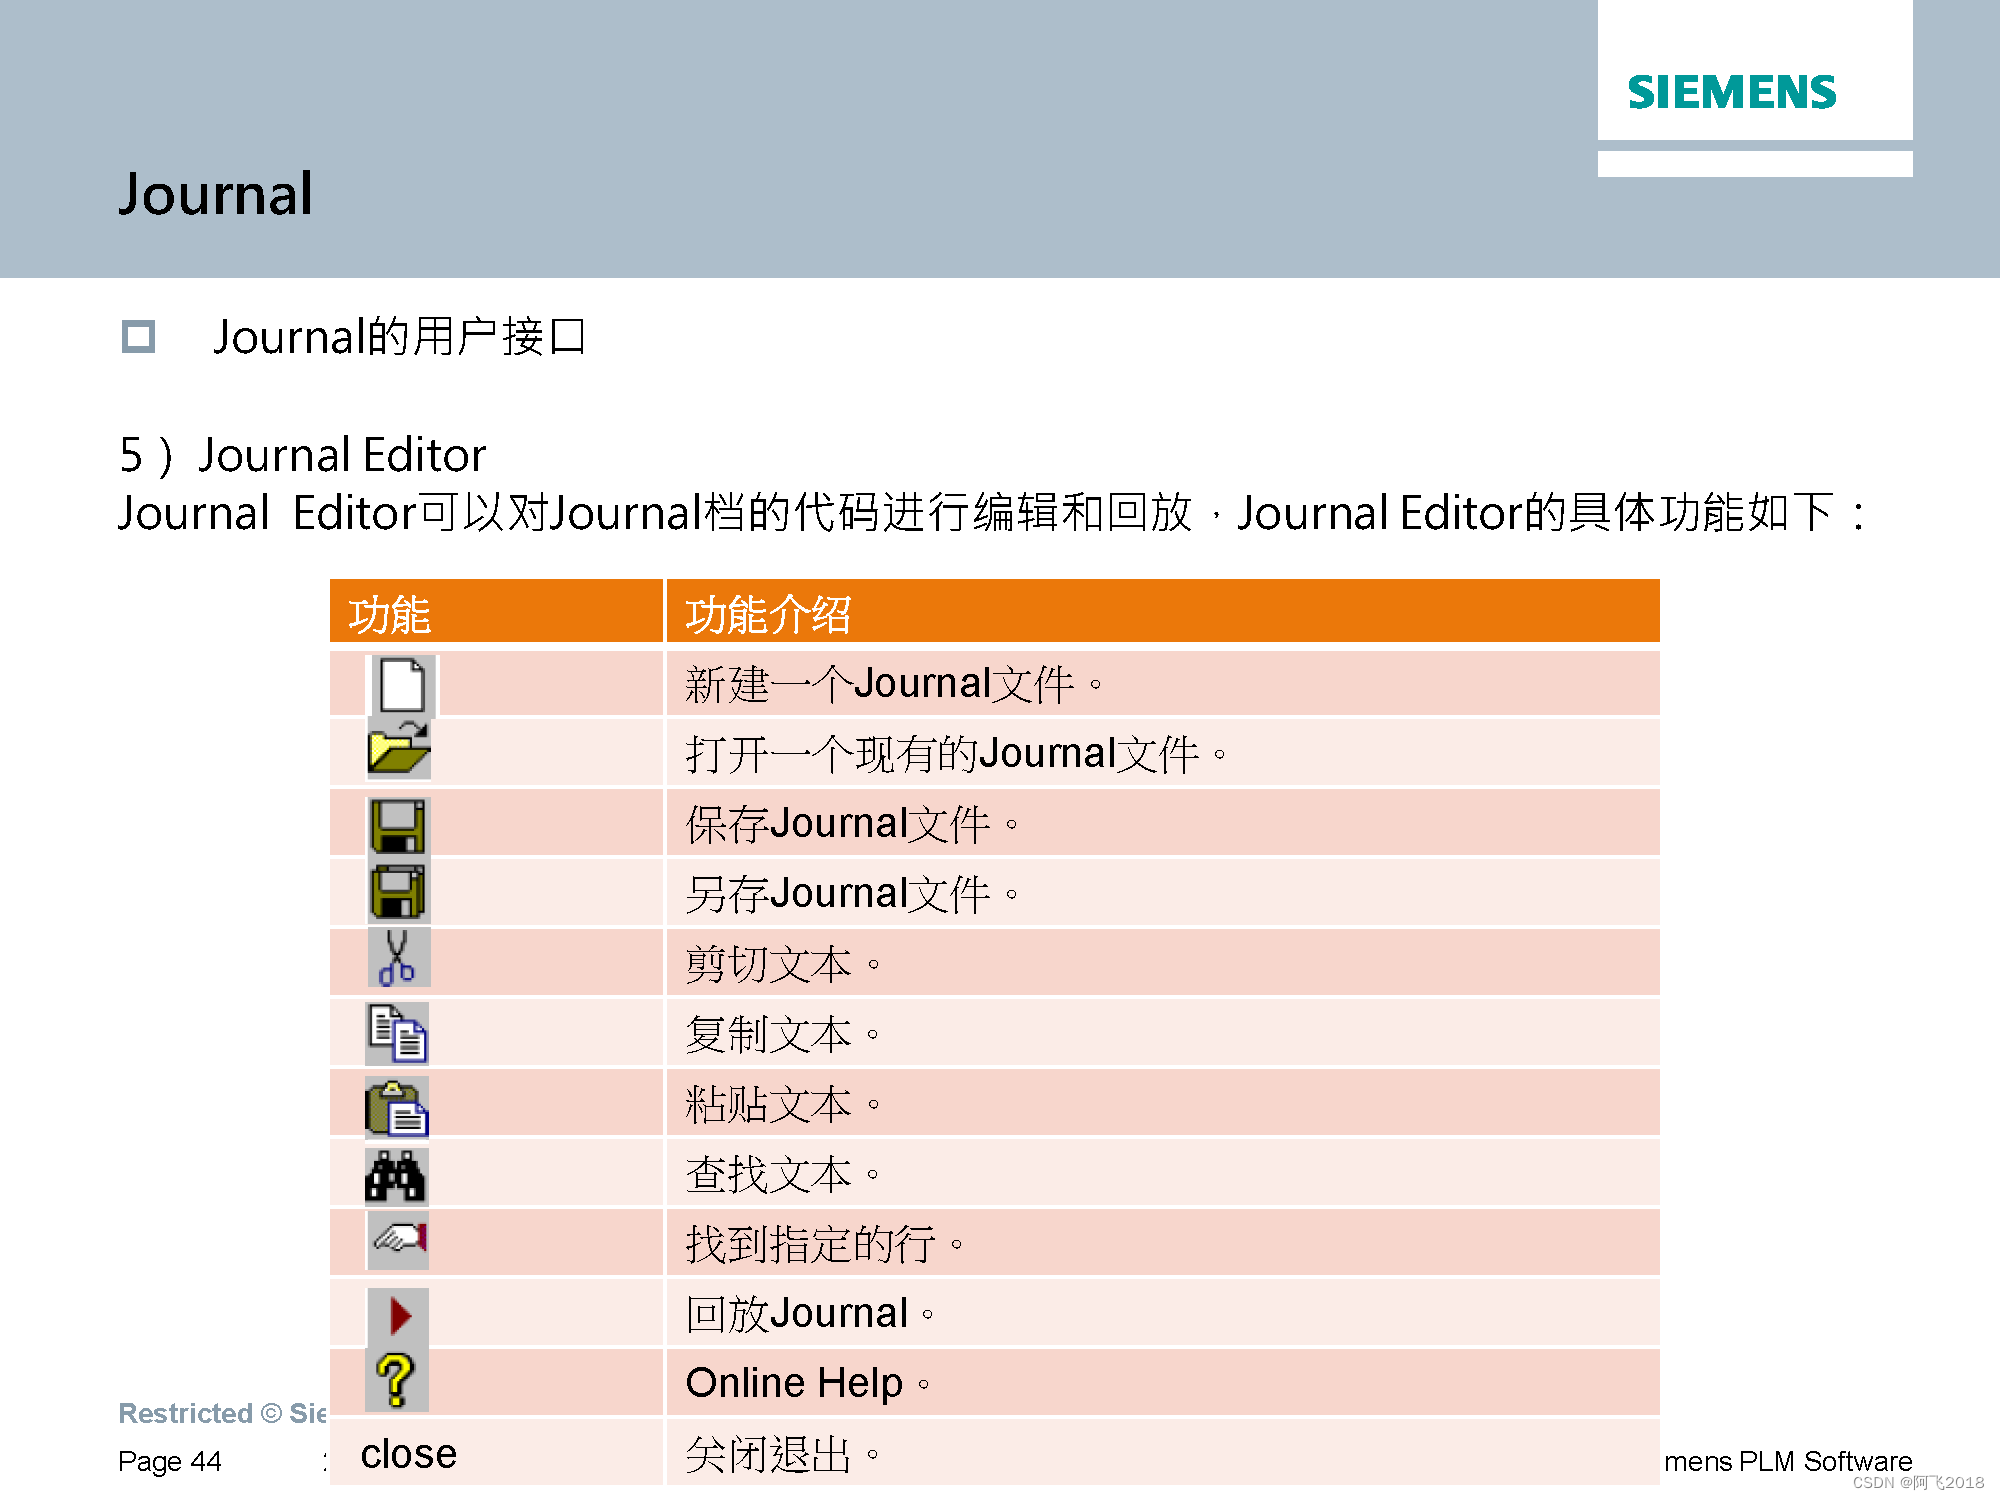Click the 功能介绍 column header

[768, 613]
